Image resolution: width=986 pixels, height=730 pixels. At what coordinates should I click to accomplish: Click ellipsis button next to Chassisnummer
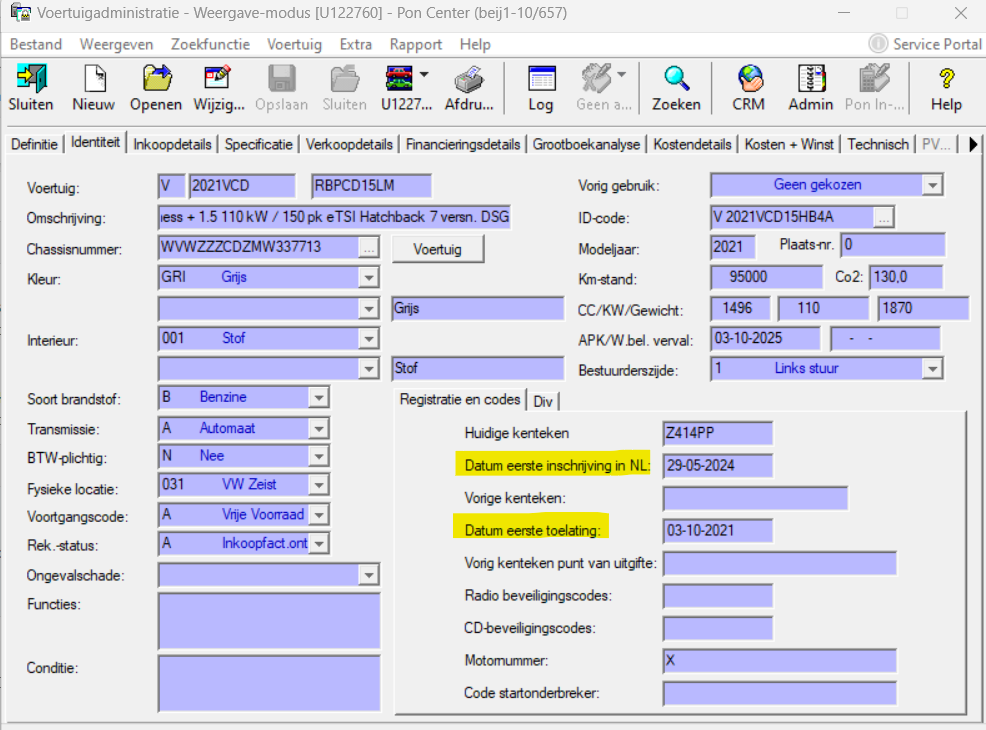[368, 248]
